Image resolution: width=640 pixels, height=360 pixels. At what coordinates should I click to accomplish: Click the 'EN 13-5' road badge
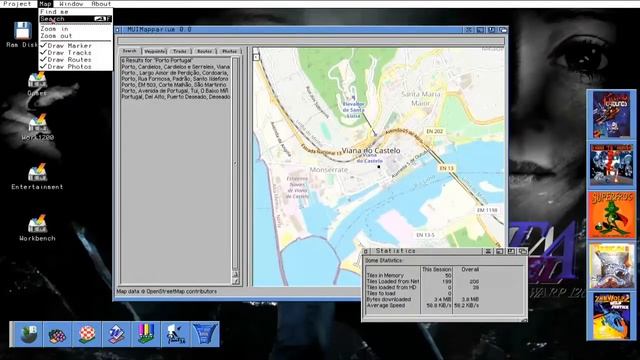pyautogui.click(x=425, y=235)
